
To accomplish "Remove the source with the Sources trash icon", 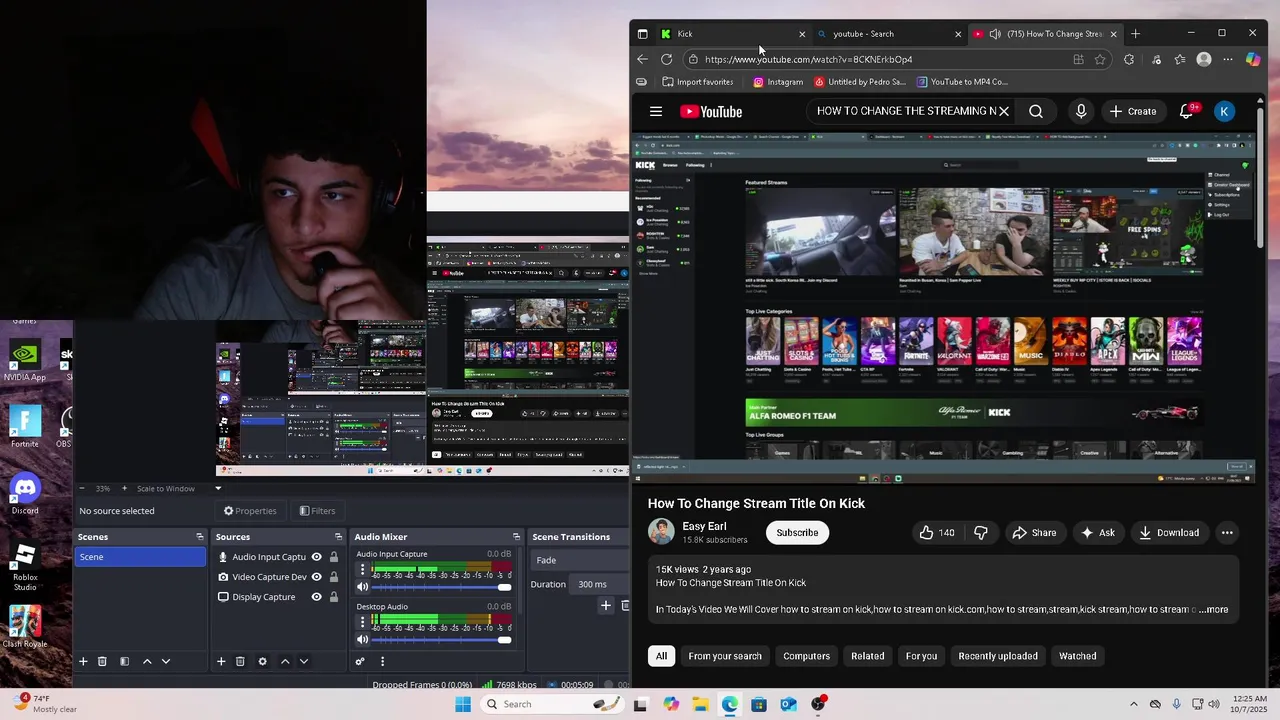I will coord(240,661).
